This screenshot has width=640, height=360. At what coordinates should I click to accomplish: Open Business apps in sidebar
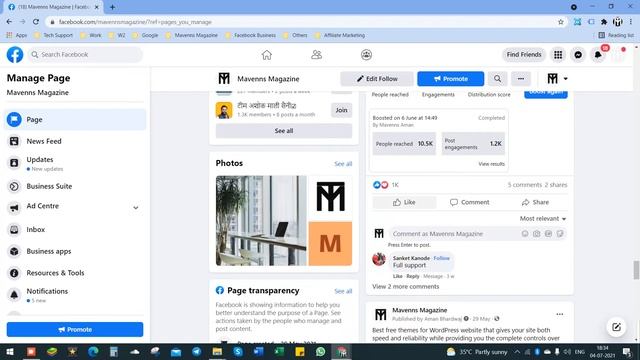click(75, 251)
